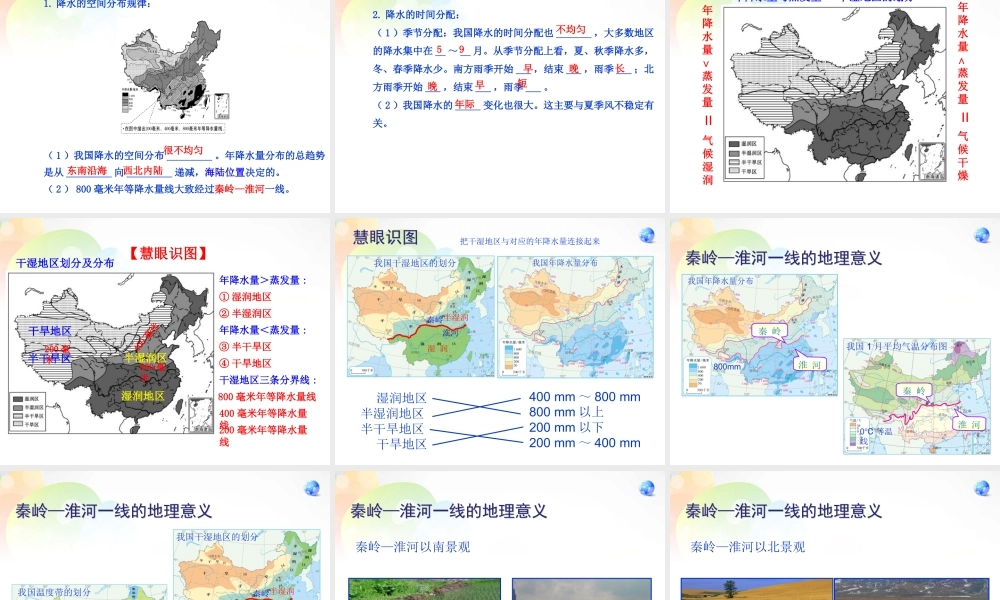Select the golden field photo under 秦岭—淮河以北景观
Image resolution: width=1000 pixels, height=600 pixels.
(756, 589)
